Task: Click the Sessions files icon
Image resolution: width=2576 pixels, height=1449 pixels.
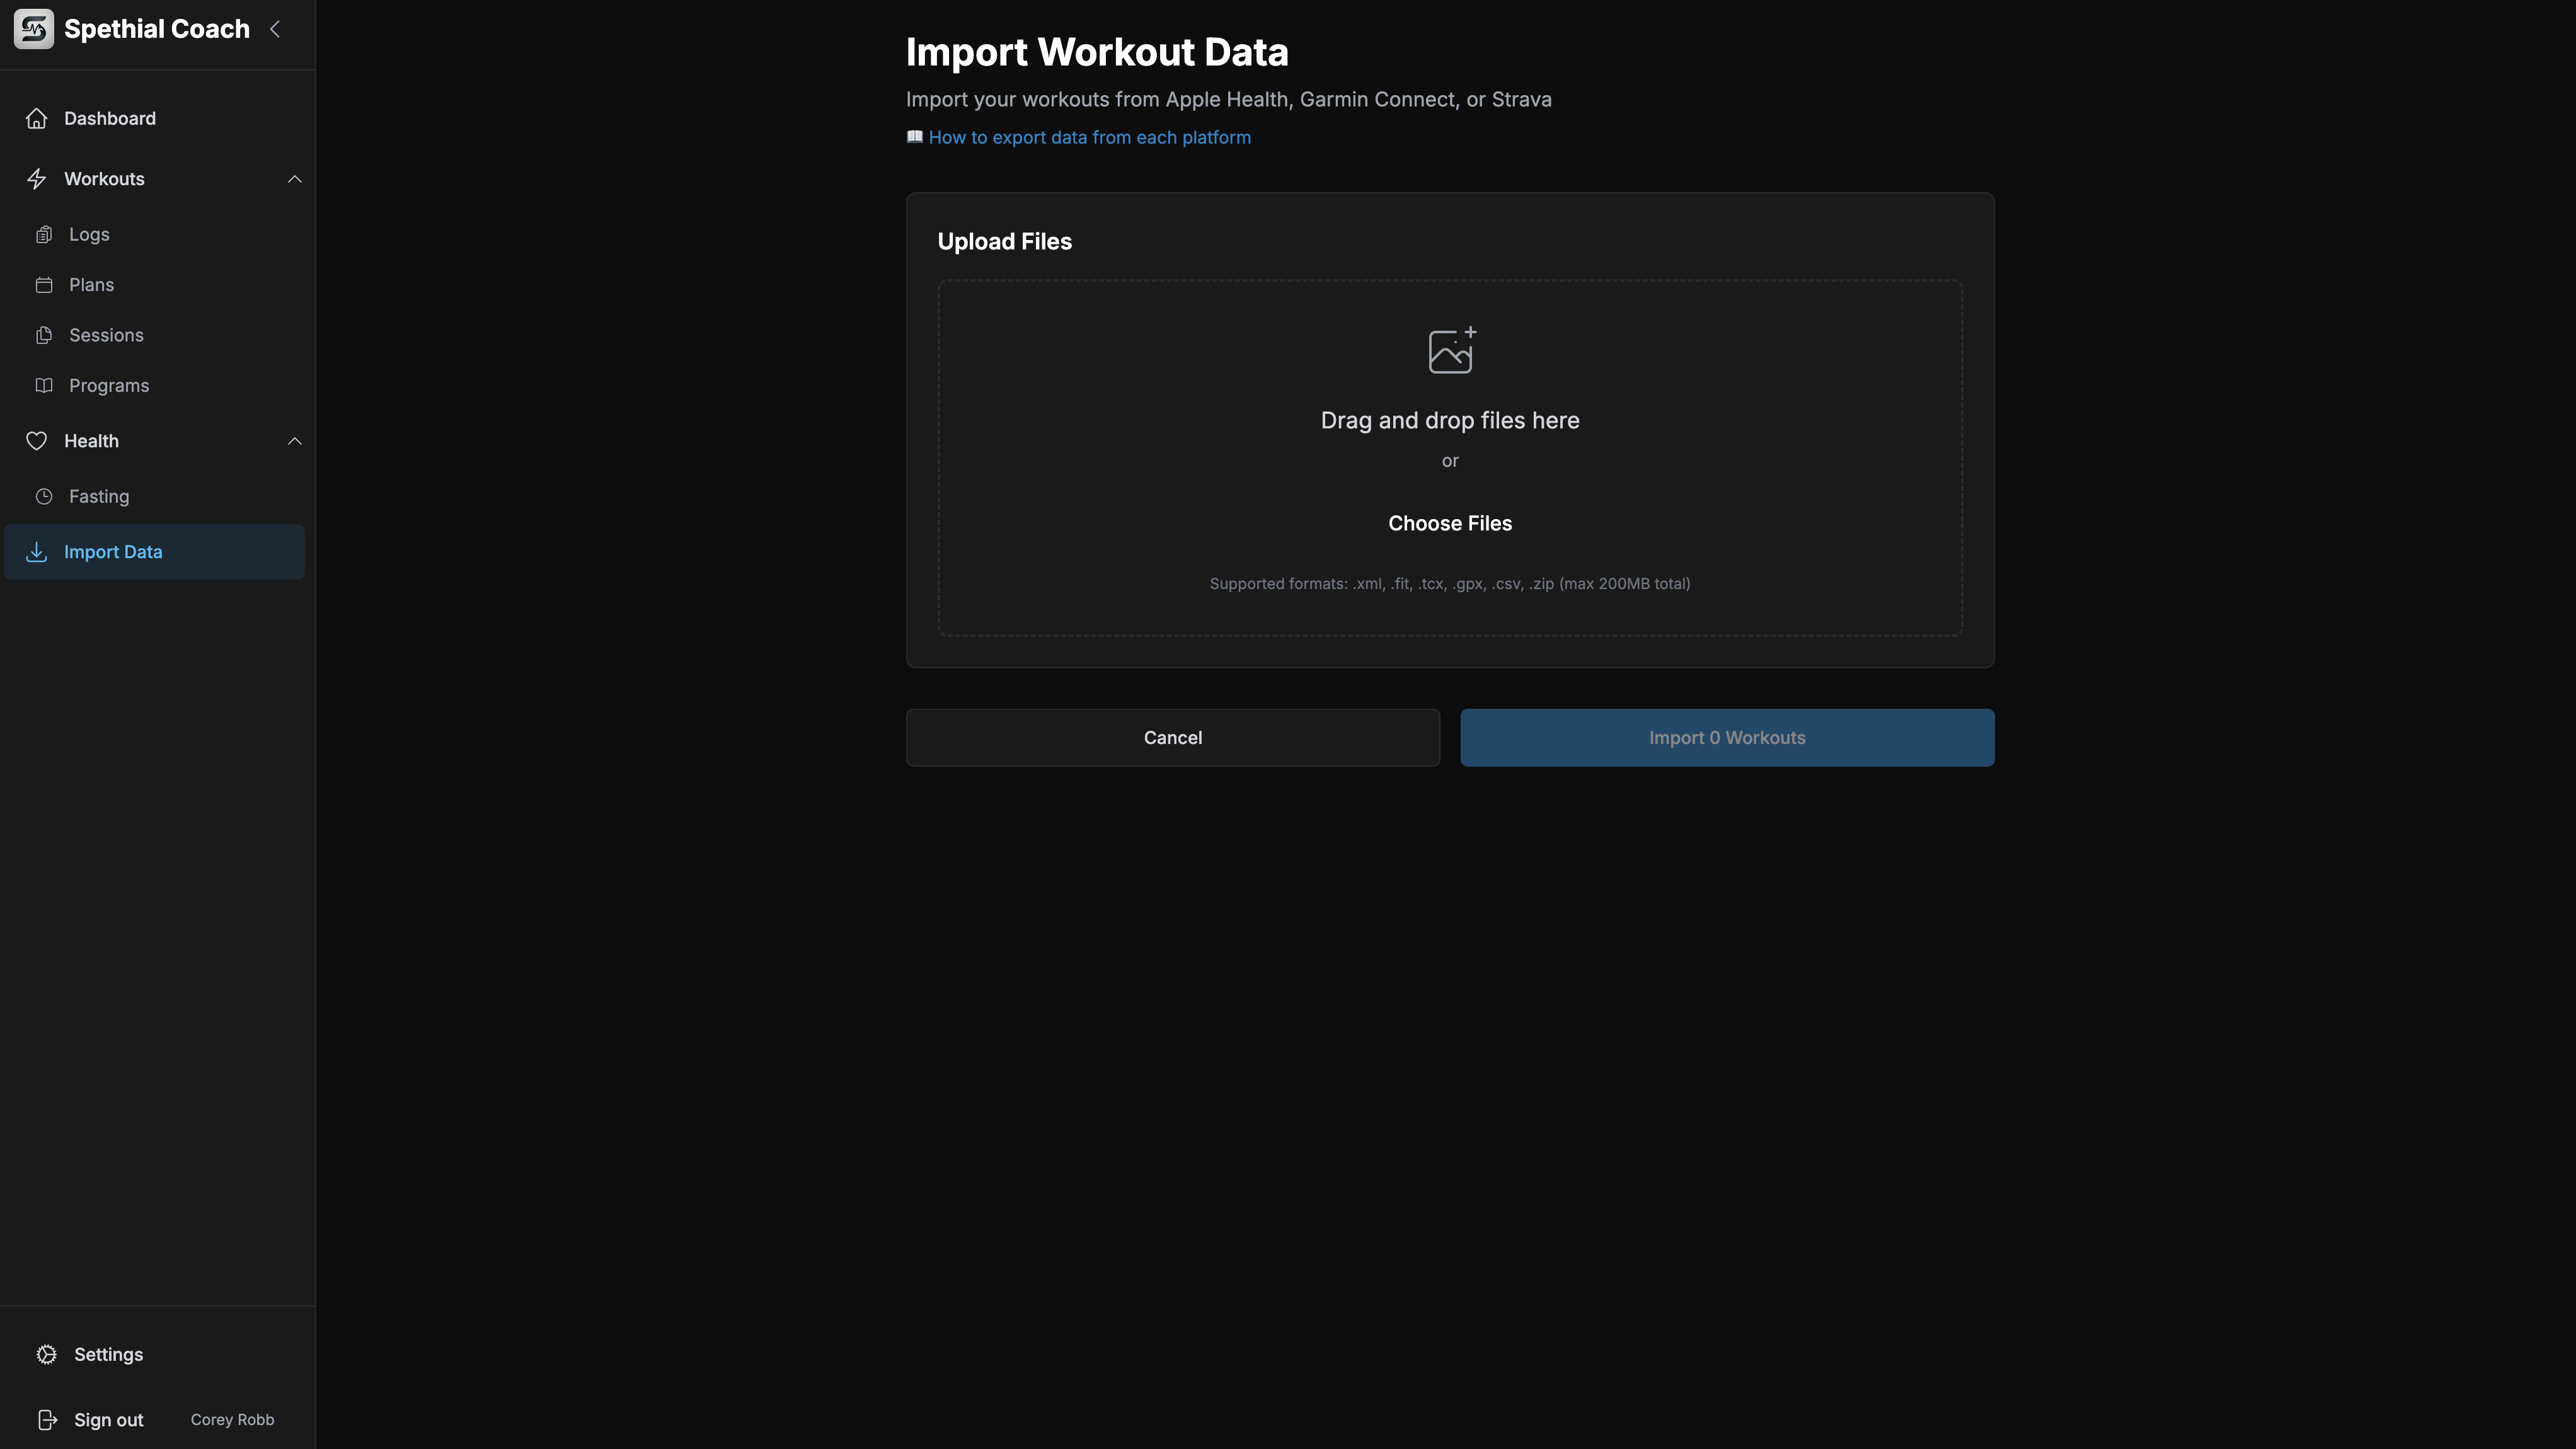Action: pos(45,335)
